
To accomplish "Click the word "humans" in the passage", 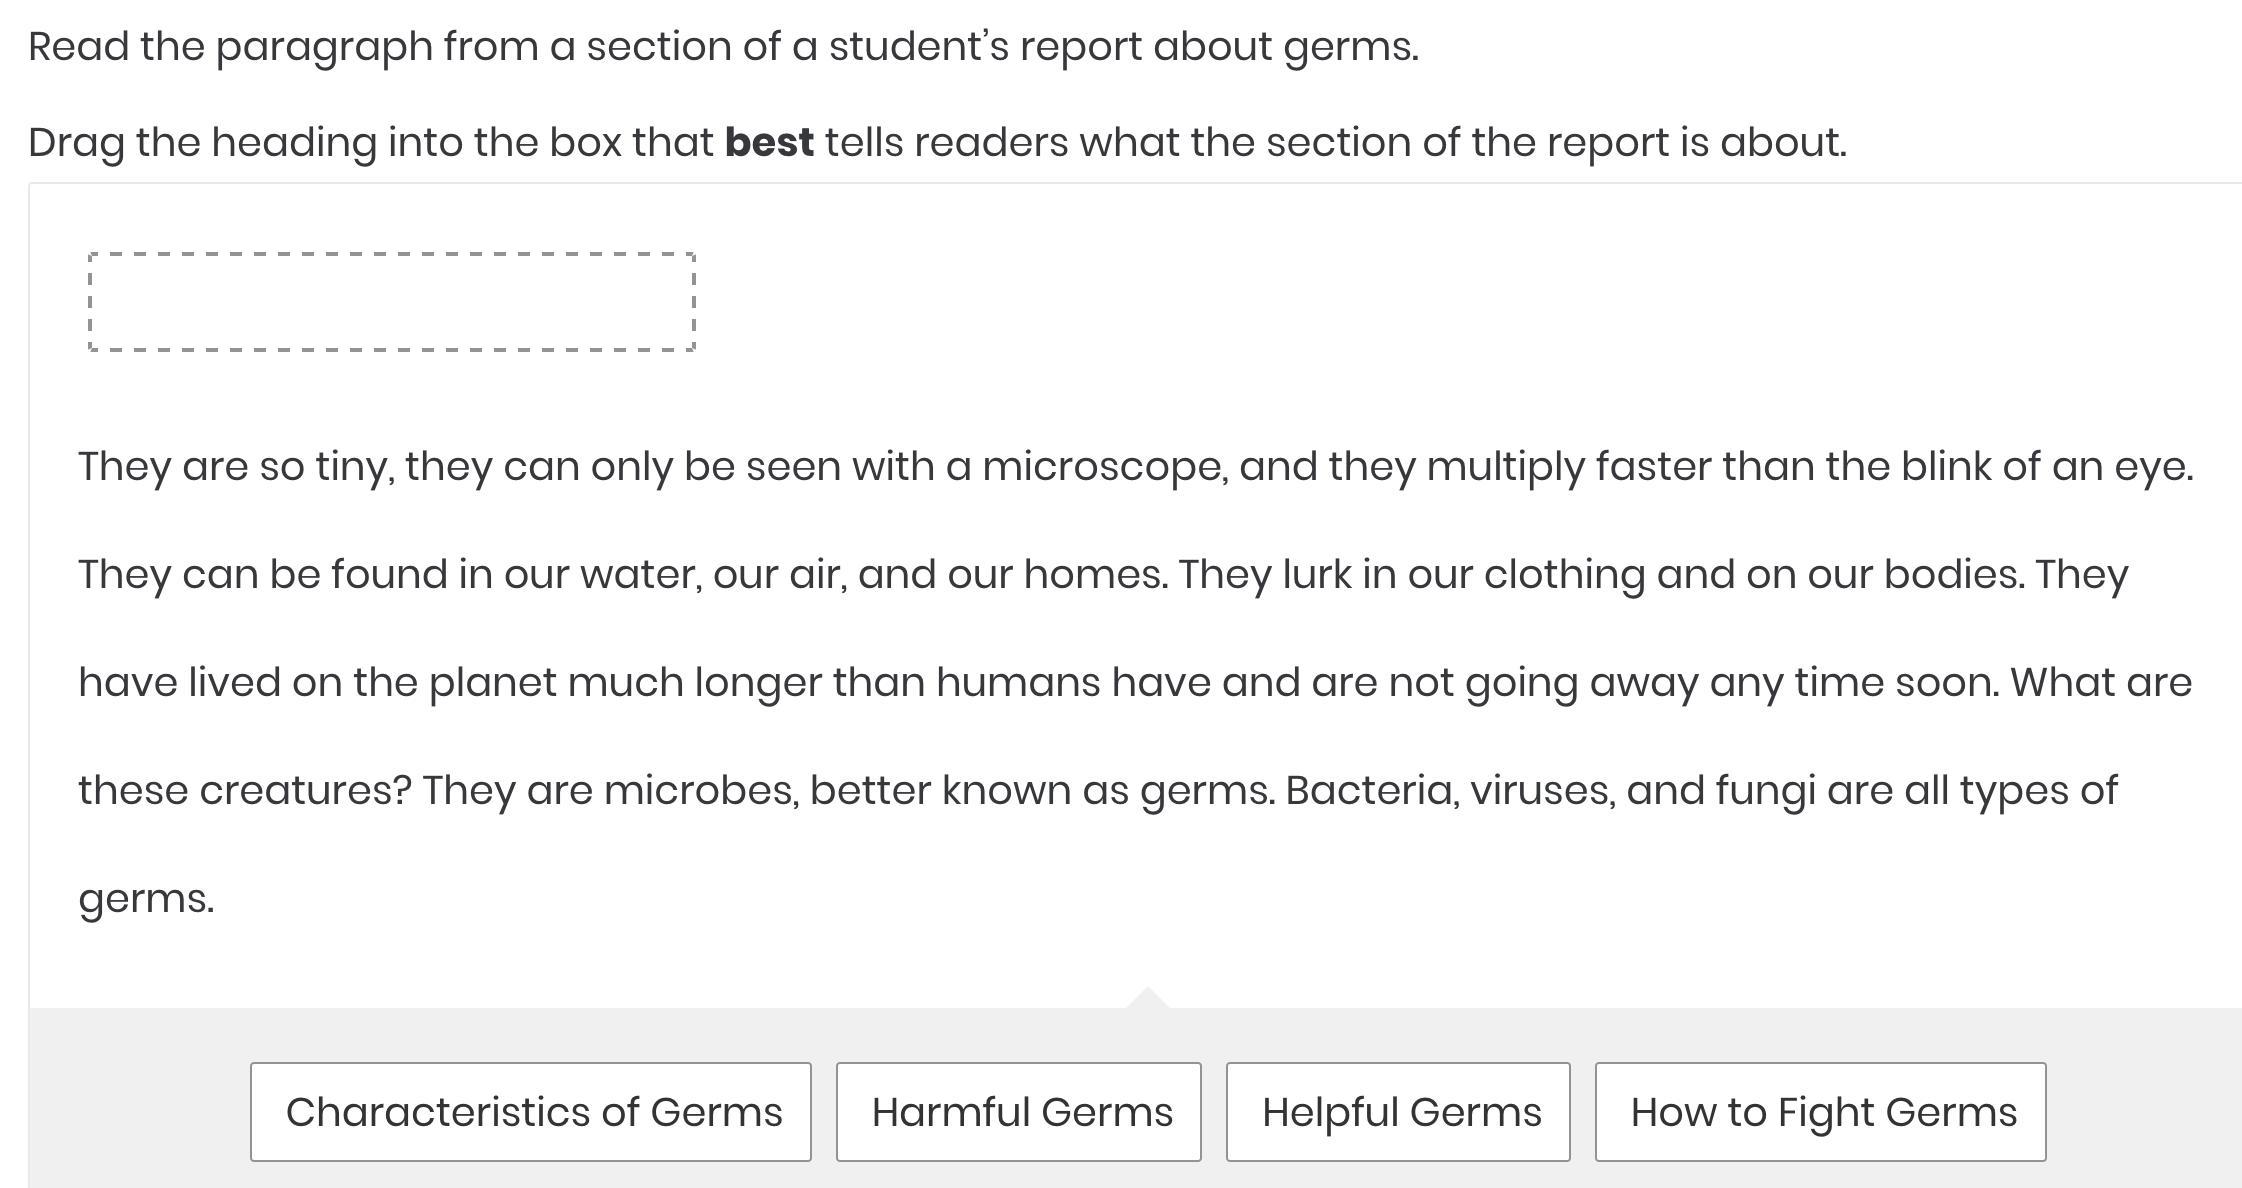I will coord(1018,683).
